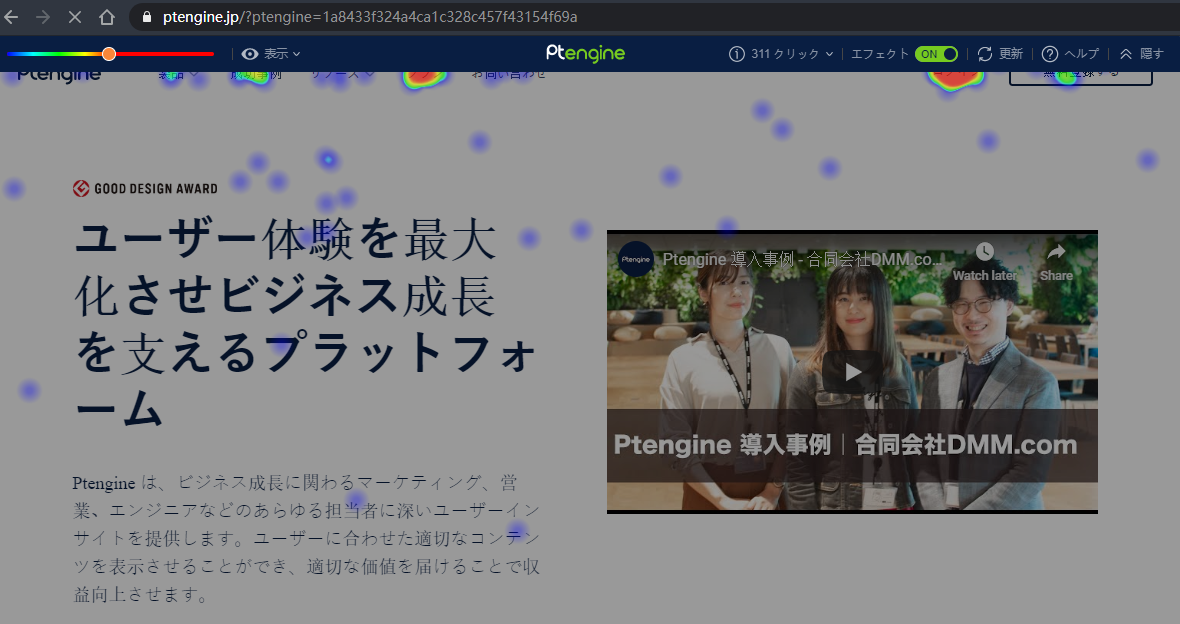This screenshot has height=624, width=1180.
Task: Open the browser home page icon
Action: [x=107, y=17]
